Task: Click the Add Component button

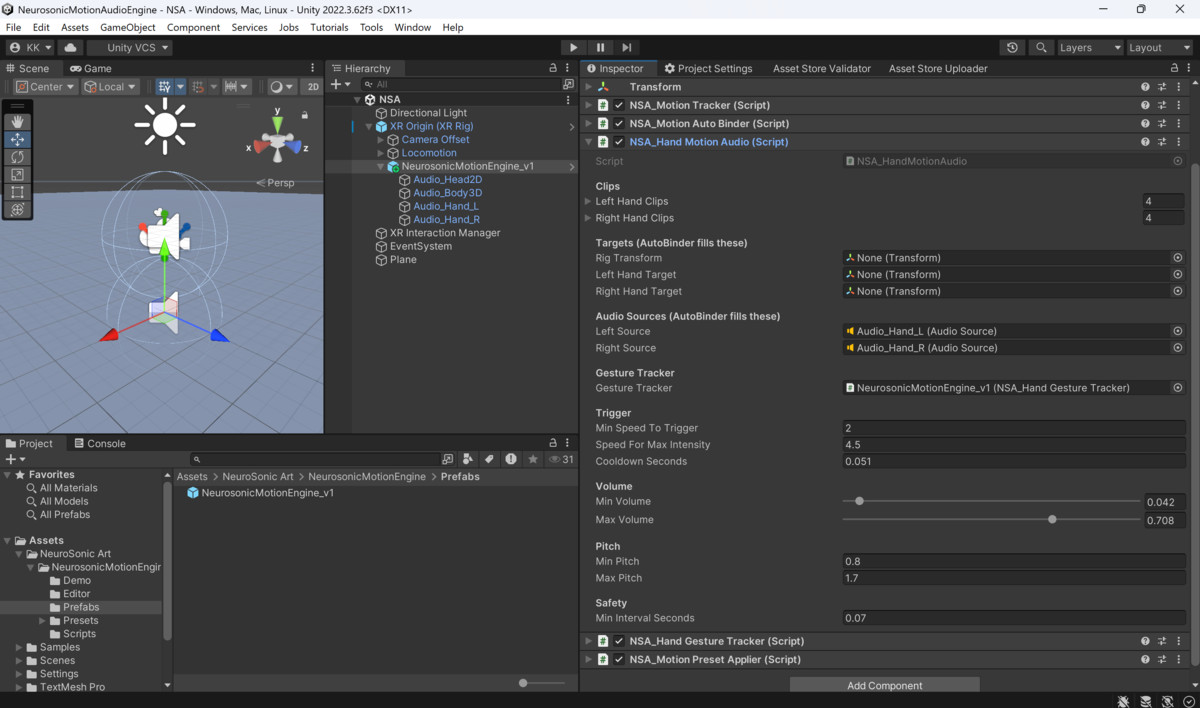Action: pos(884,684)
